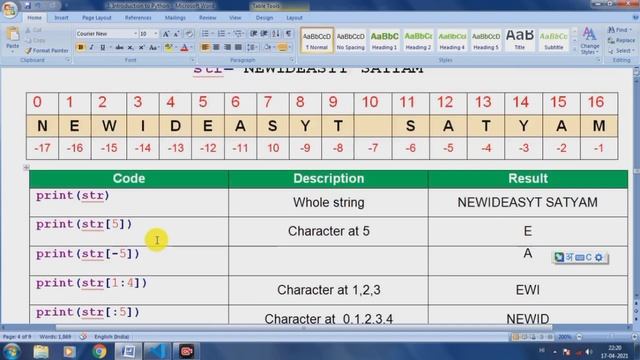Toggle Superscript formatting
The image size is (640, 360).
pyautogui.click(x=141, y=47)
